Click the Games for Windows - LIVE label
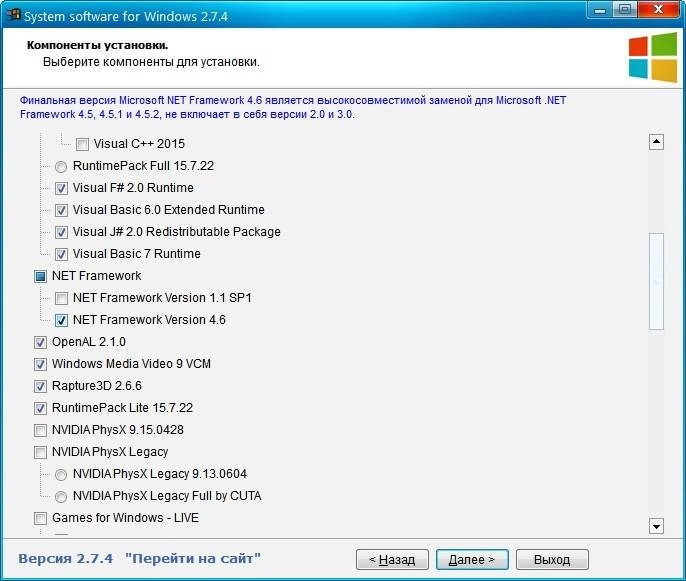The width and height of the screenshot is (686, 581). [x=125, y=518]
